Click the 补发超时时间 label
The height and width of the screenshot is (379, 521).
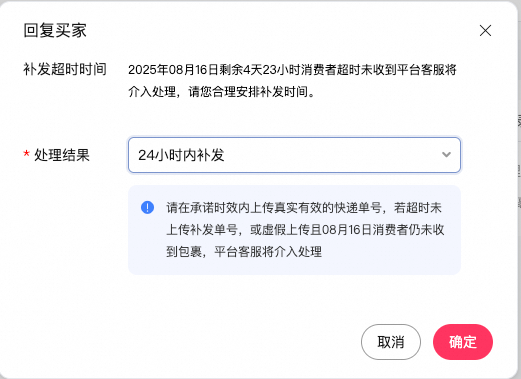[65, 69]
